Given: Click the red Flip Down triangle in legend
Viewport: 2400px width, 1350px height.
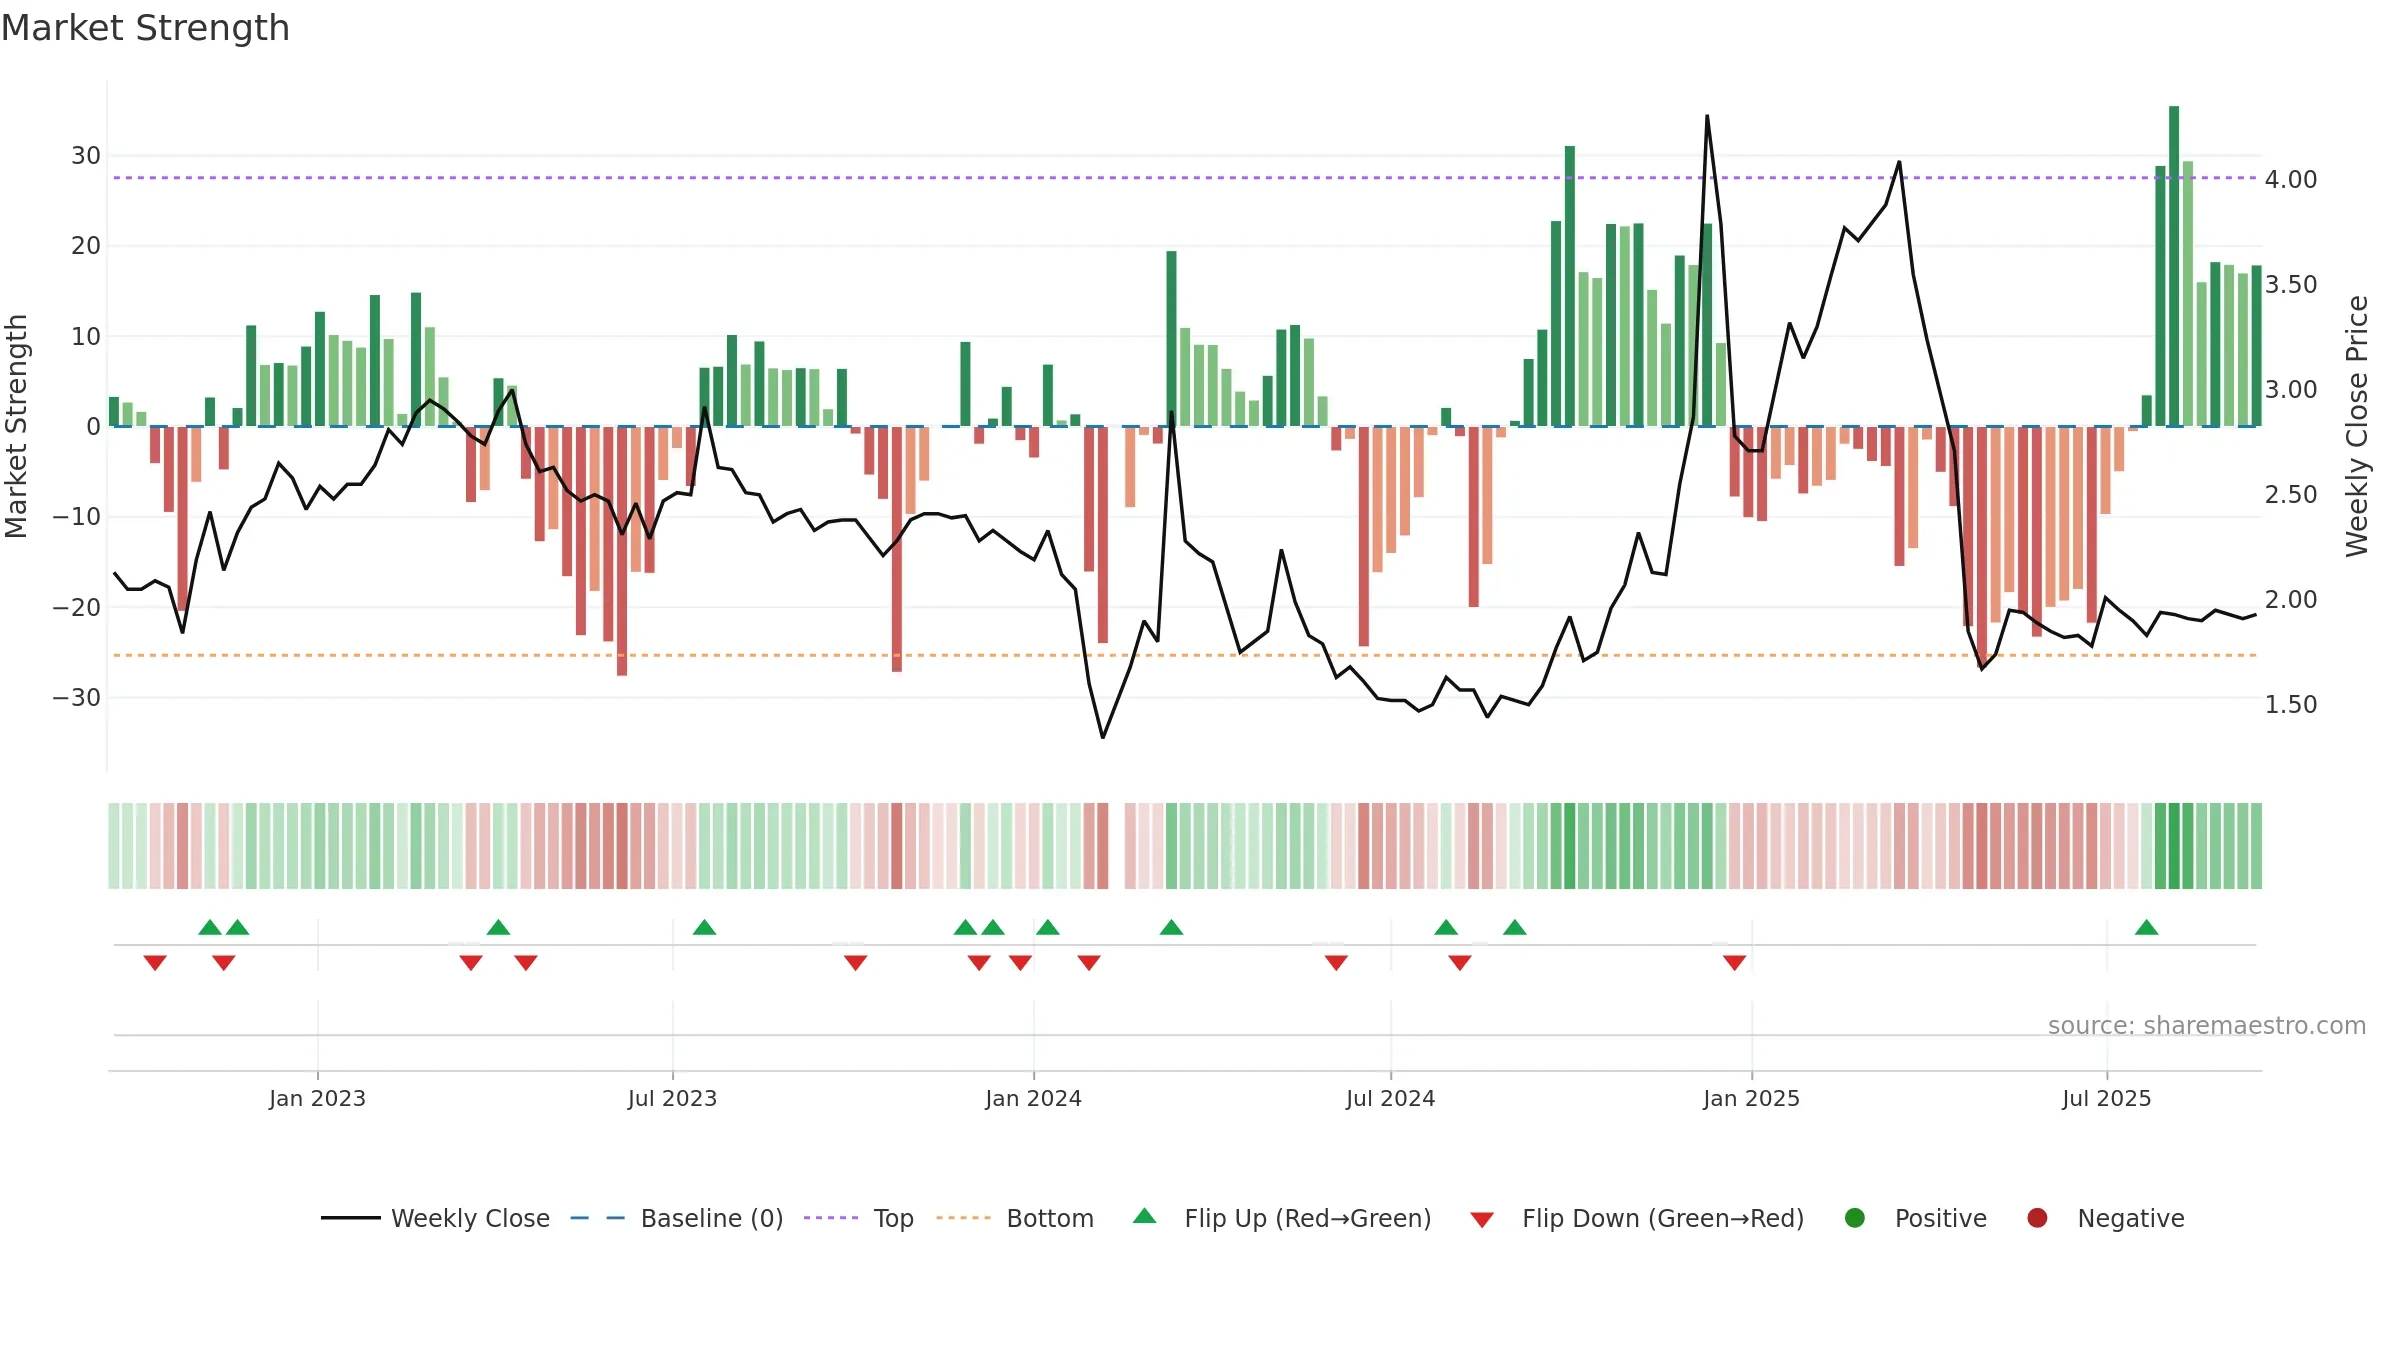Looking at the screenshot, I should coord(1482,1220).
